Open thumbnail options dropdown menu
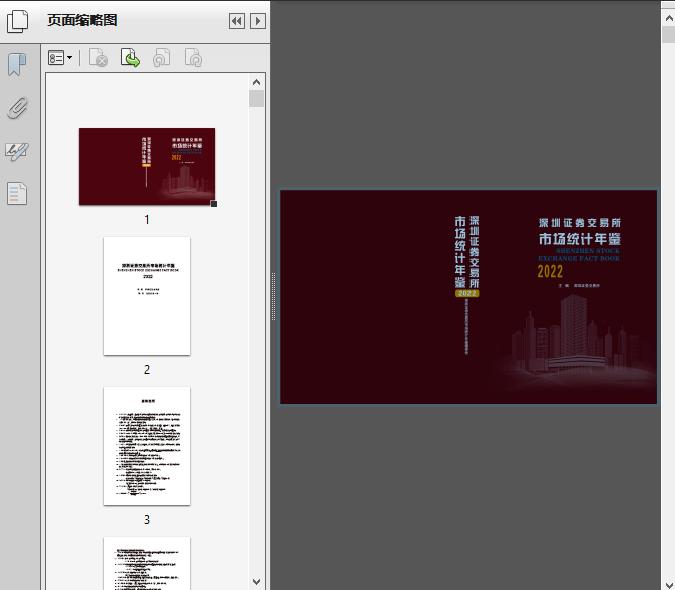The height and width of the screenshot is (590, 675). point(60,58)
